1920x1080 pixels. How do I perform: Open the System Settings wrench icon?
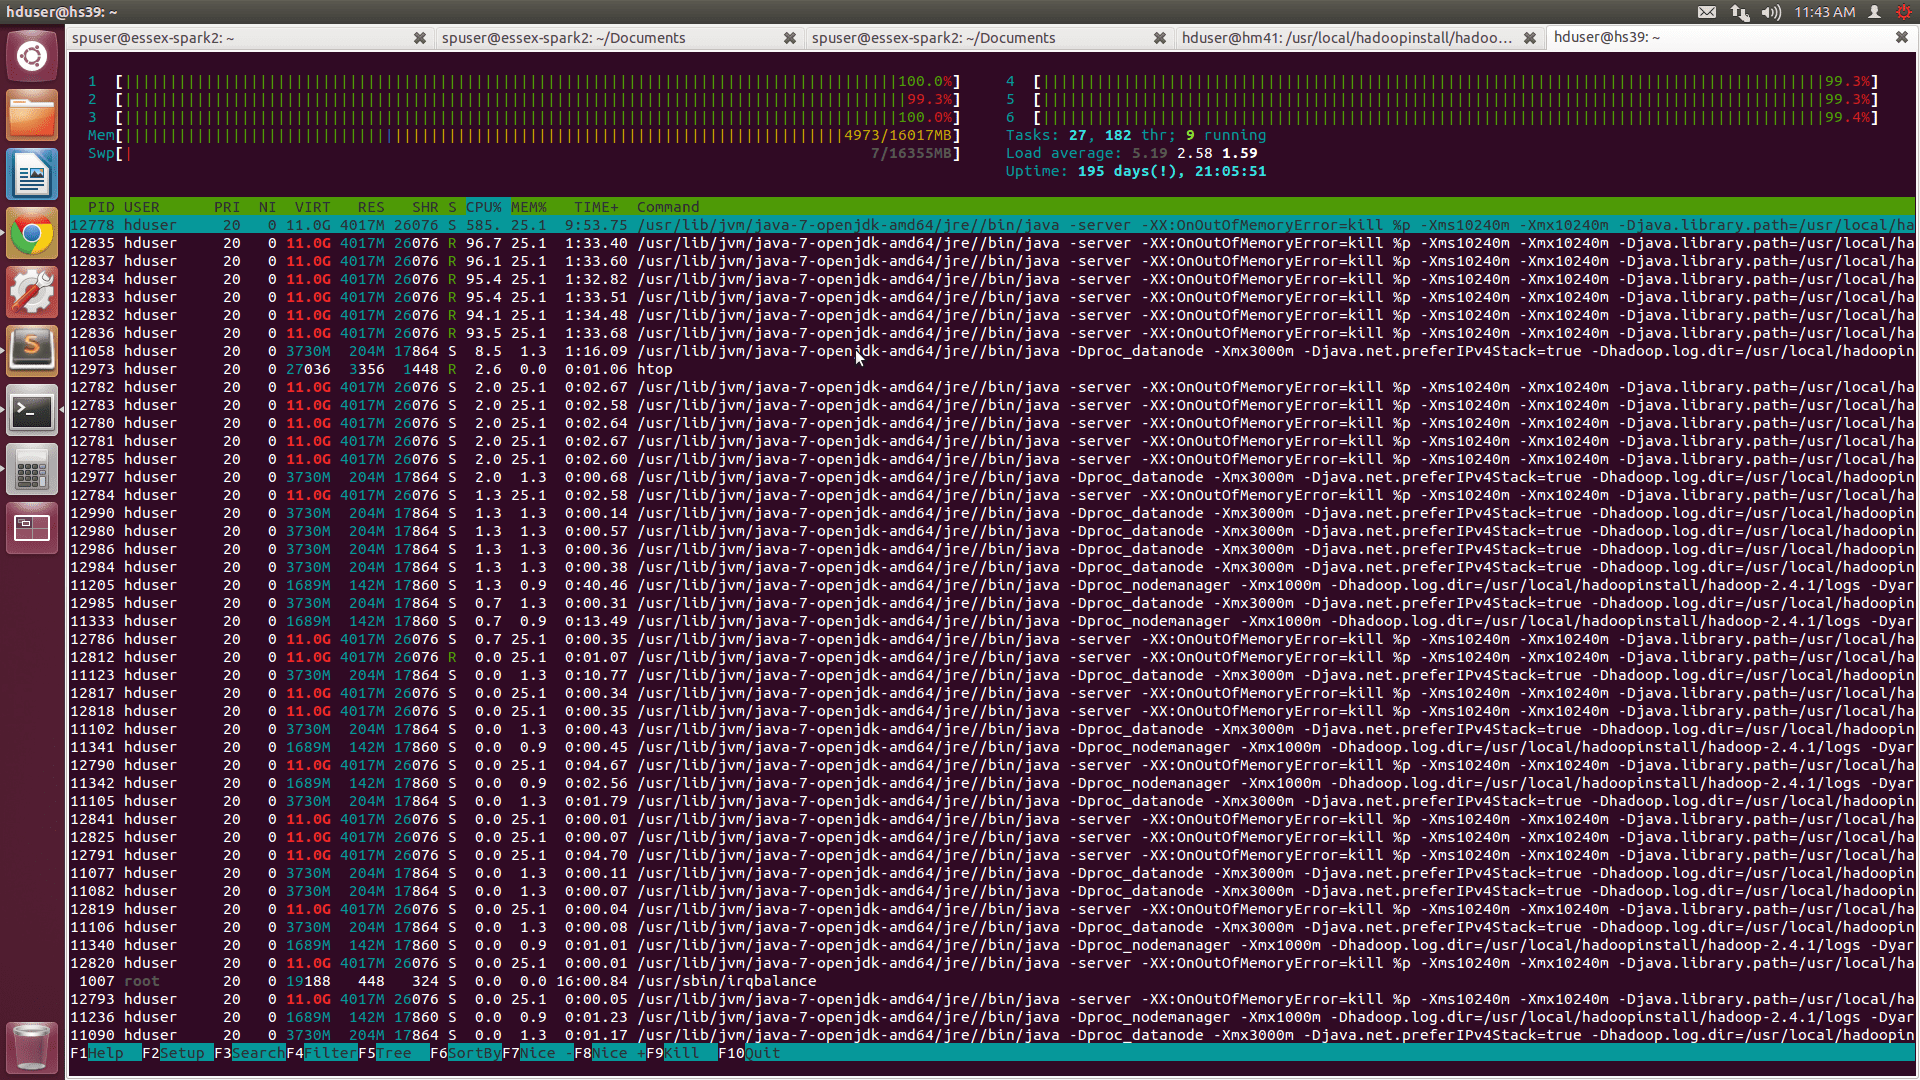(x=32, y=292)
